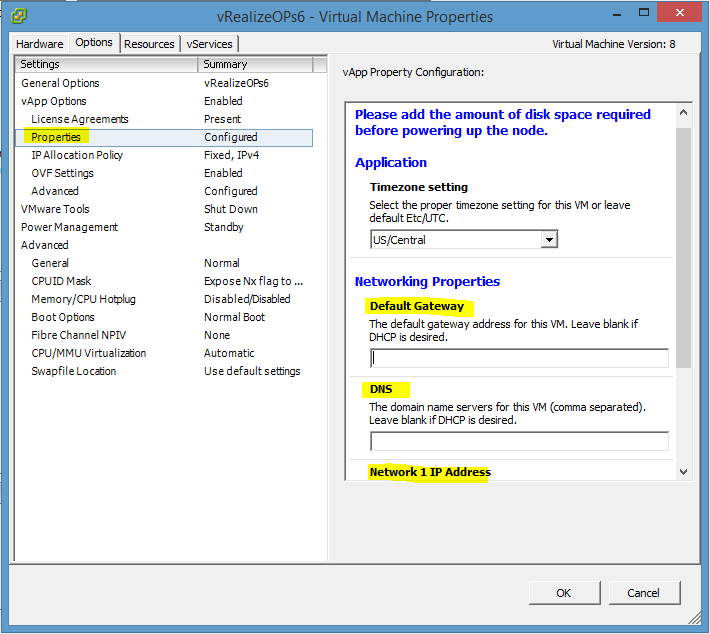Click the Default Gateway input field
The width and height of the screenshot is (710, 634).
519,358
